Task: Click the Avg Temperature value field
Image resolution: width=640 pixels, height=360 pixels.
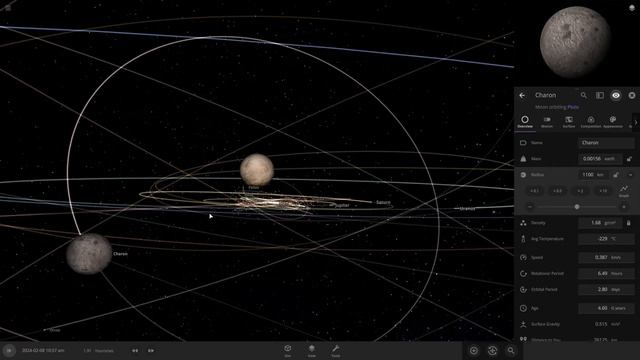Action: click(607, 239)
